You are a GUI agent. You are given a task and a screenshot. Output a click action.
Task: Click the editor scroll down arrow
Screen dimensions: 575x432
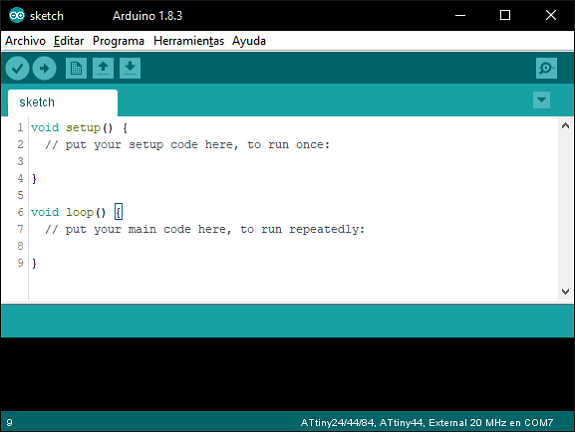(565, 292)
